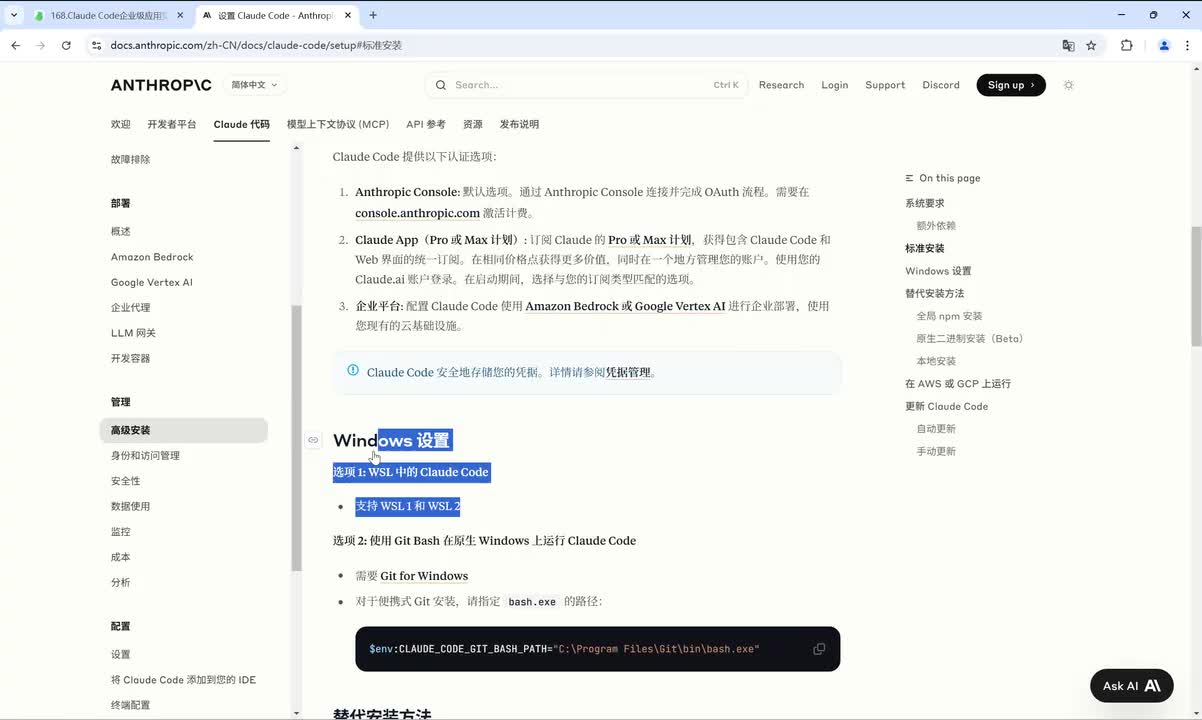The image size is (1202, 720).
Task: Jump to 自动更新 in On this page
Action: pyautogui.click(x=937, y=429)
